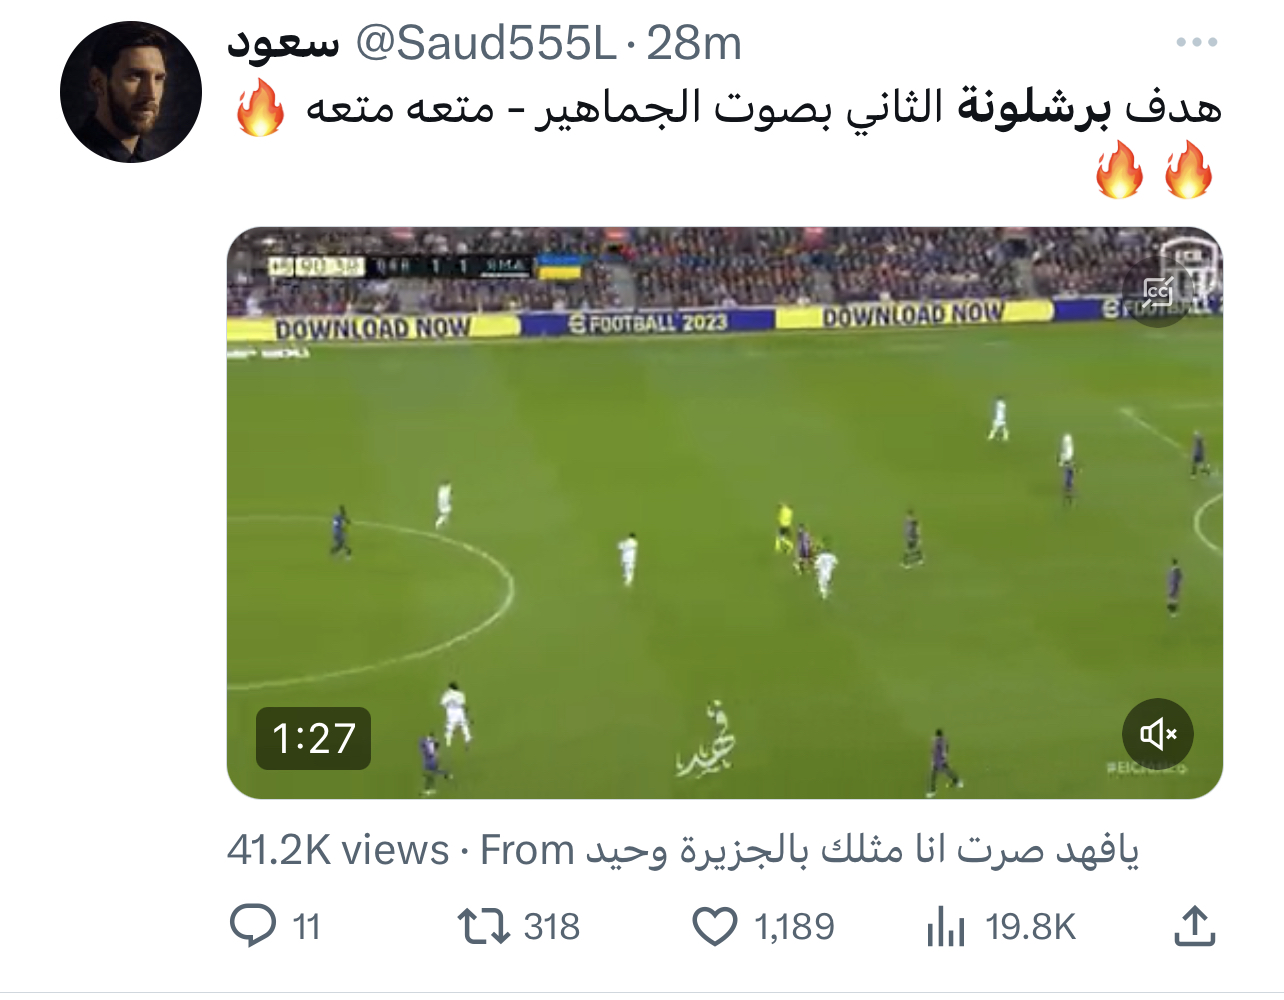This screenshot has height=1000, width=1284.
Task: Unmute the video with speaker icon
Action: [x=1158, y=734]
